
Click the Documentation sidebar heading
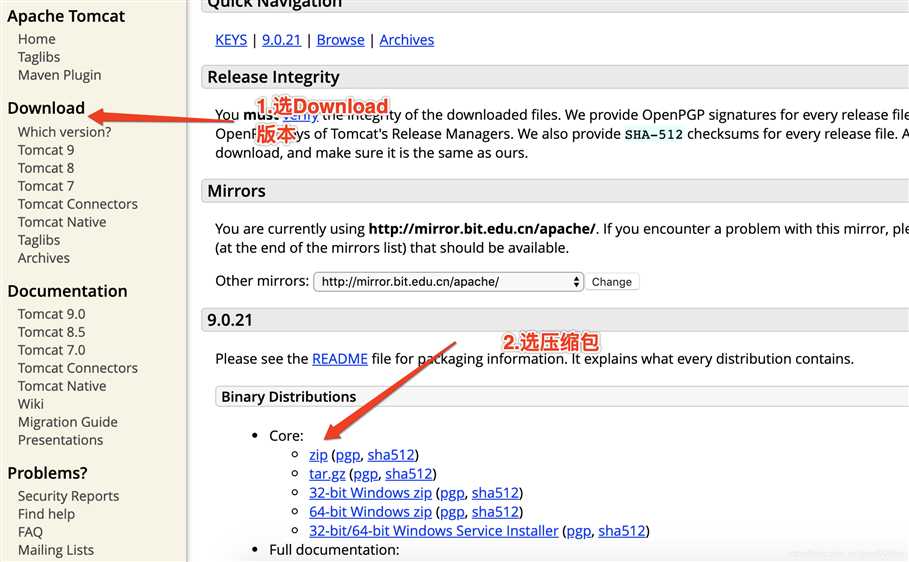click(x=67, y=291)
